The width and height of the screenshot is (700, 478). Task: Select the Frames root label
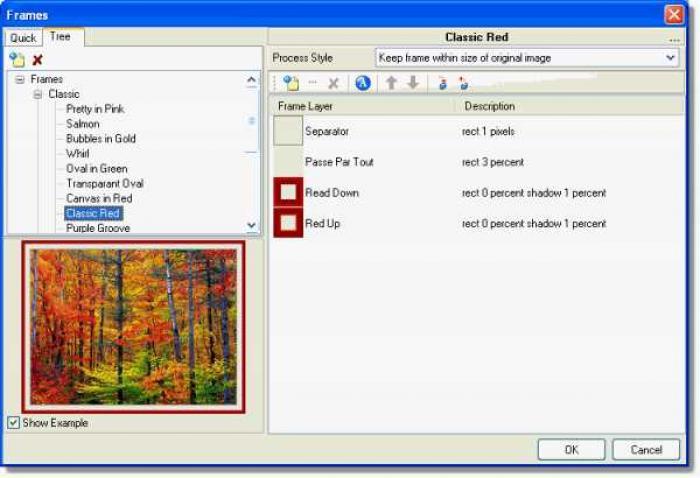46,79
